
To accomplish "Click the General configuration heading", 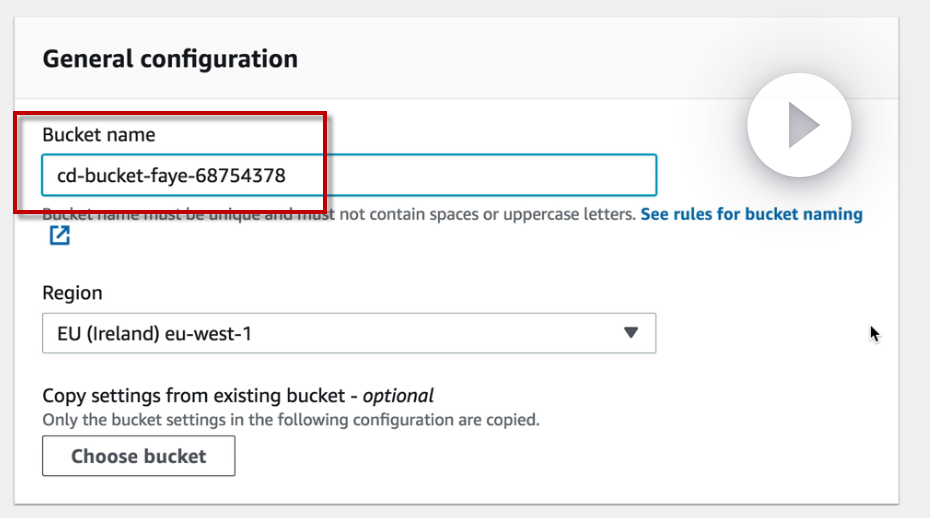I will (170, 59).
